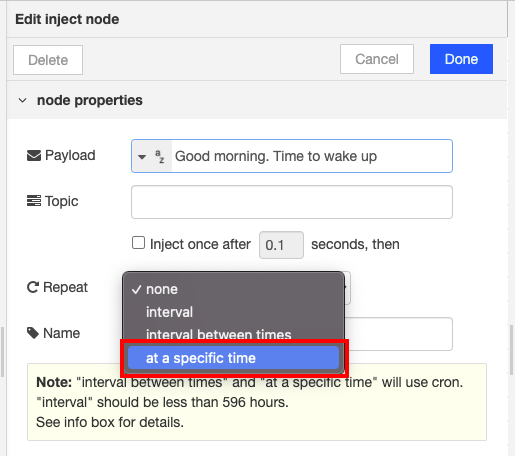This screenshot has height=456, width=515.
Task: Click the Topic list icon
Action: point(34,201)
